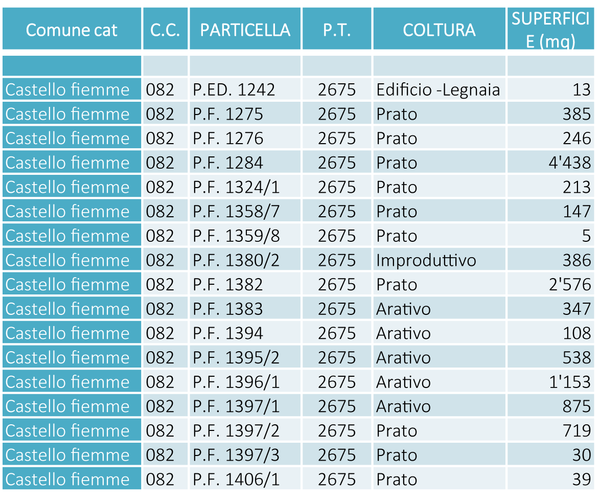Click cell P.F. 1397/2
This screenshot has height=502, width=600.
[245, 431]
